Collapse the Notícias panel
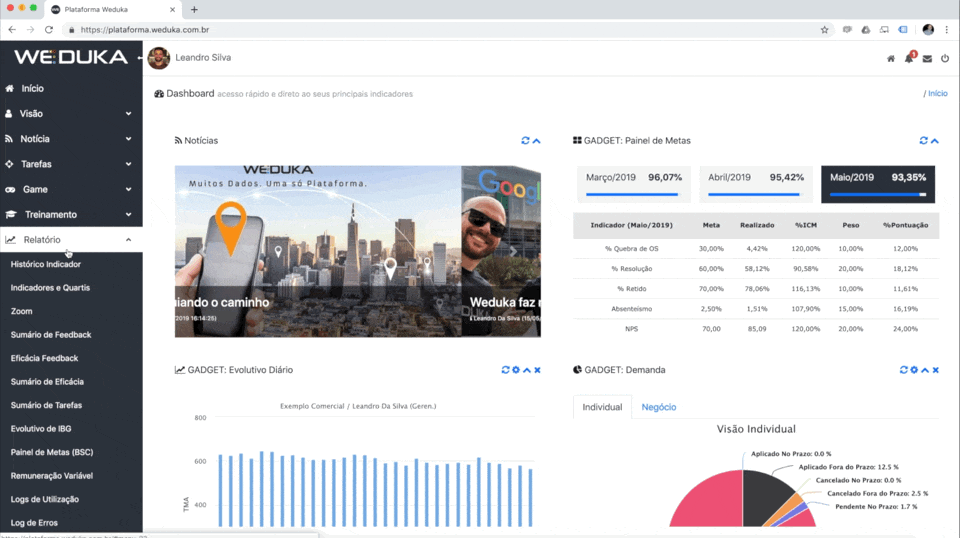Image resolution: width=960 pixels, height=538 pixels. coord(536,141)
